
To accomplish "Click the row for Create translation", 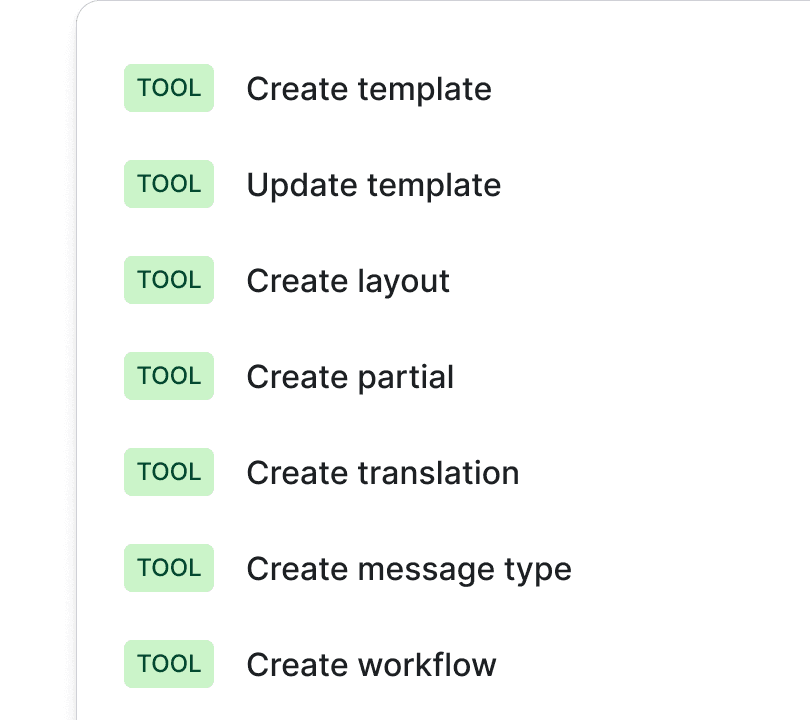I will (x=382, y=474).
